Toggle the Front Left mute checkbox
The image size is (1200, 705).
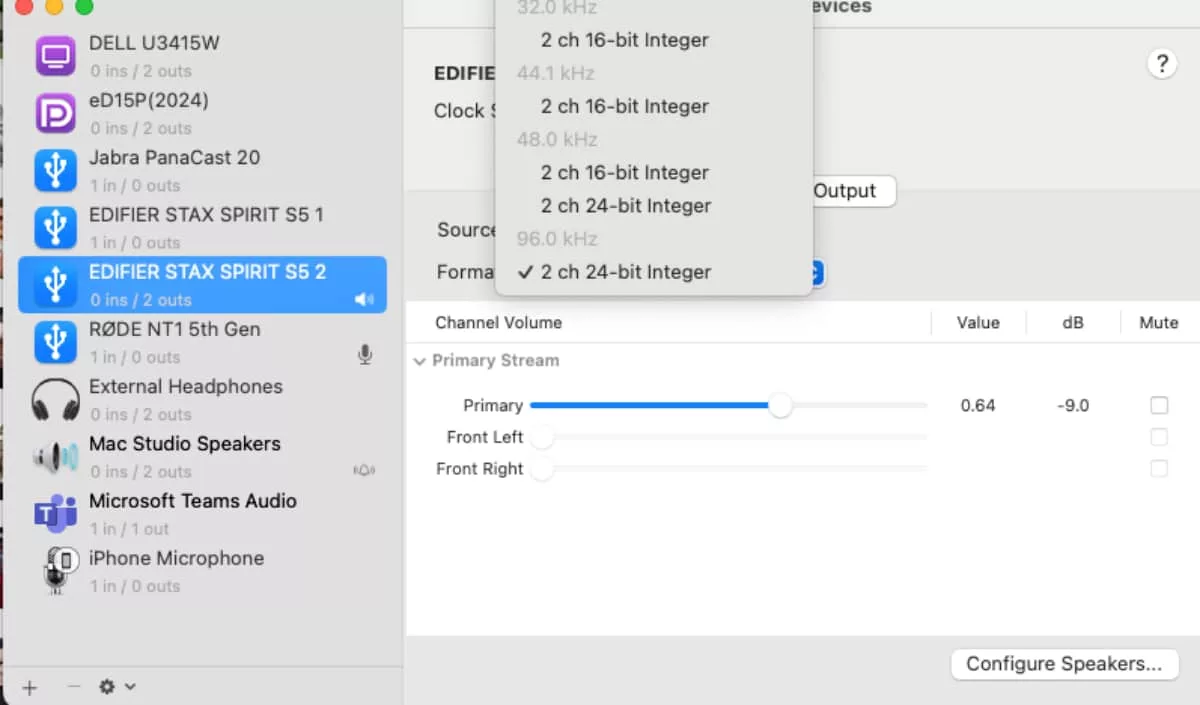point(1159,437)
